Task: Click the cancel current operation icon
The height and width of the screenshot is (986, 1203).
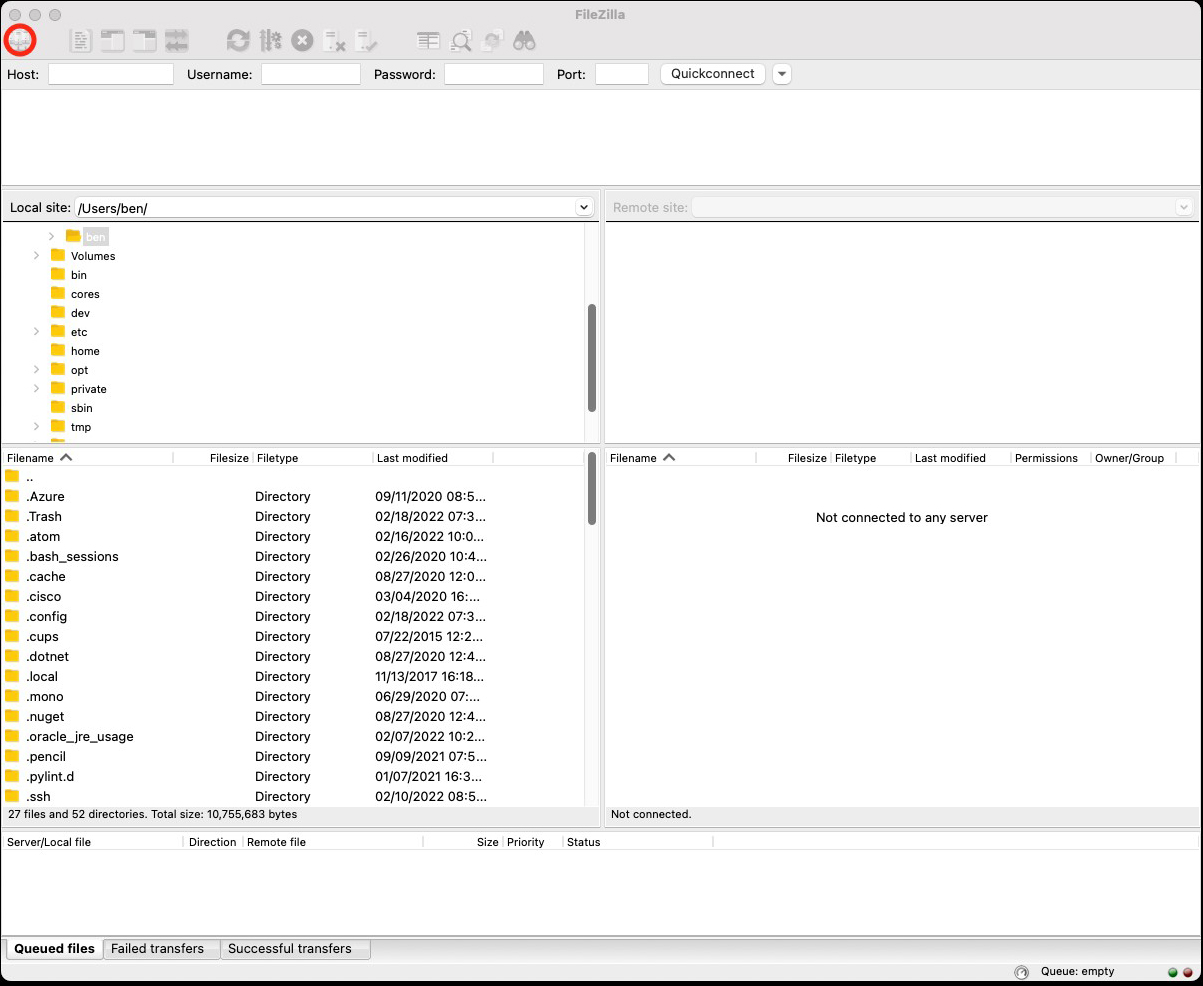Action: point(302,41)
